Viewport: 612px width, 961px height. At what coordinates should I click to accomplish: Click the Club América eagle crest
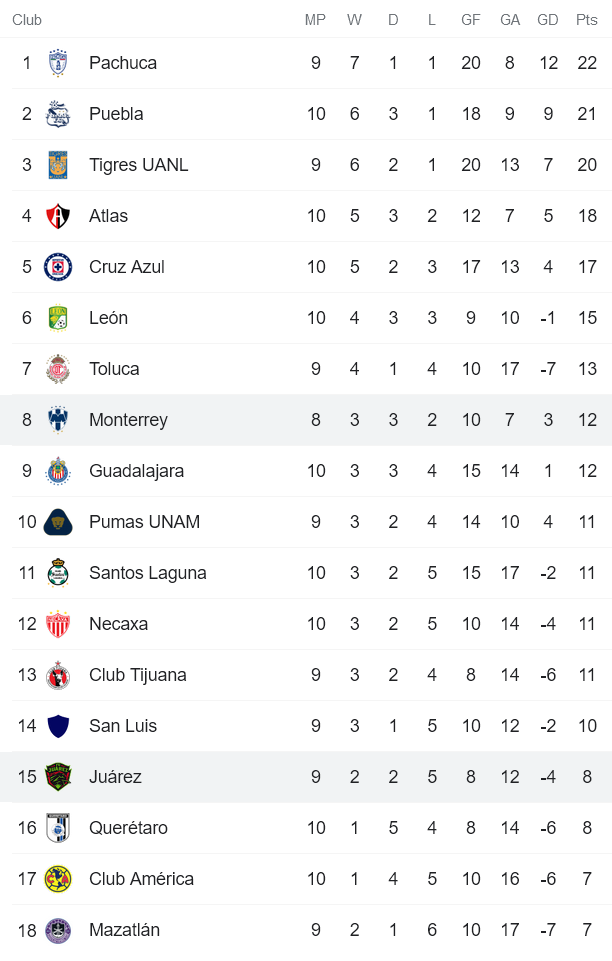[59, 878]
